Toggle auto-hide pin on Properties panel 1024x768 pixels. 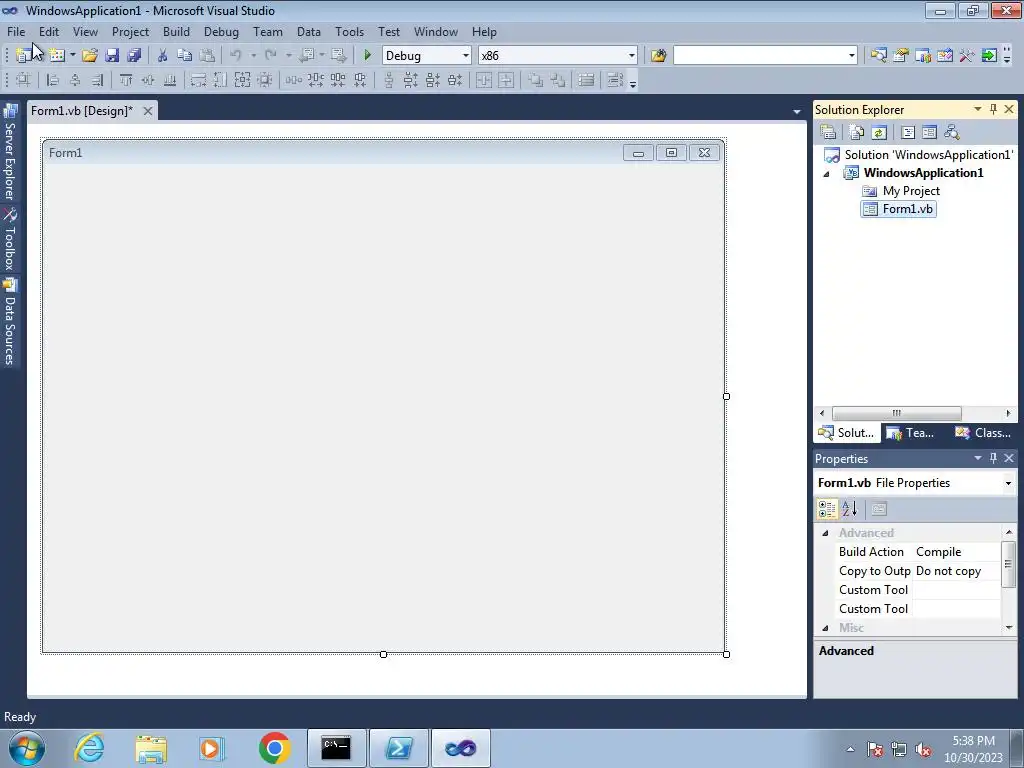[x=993, y=458]
